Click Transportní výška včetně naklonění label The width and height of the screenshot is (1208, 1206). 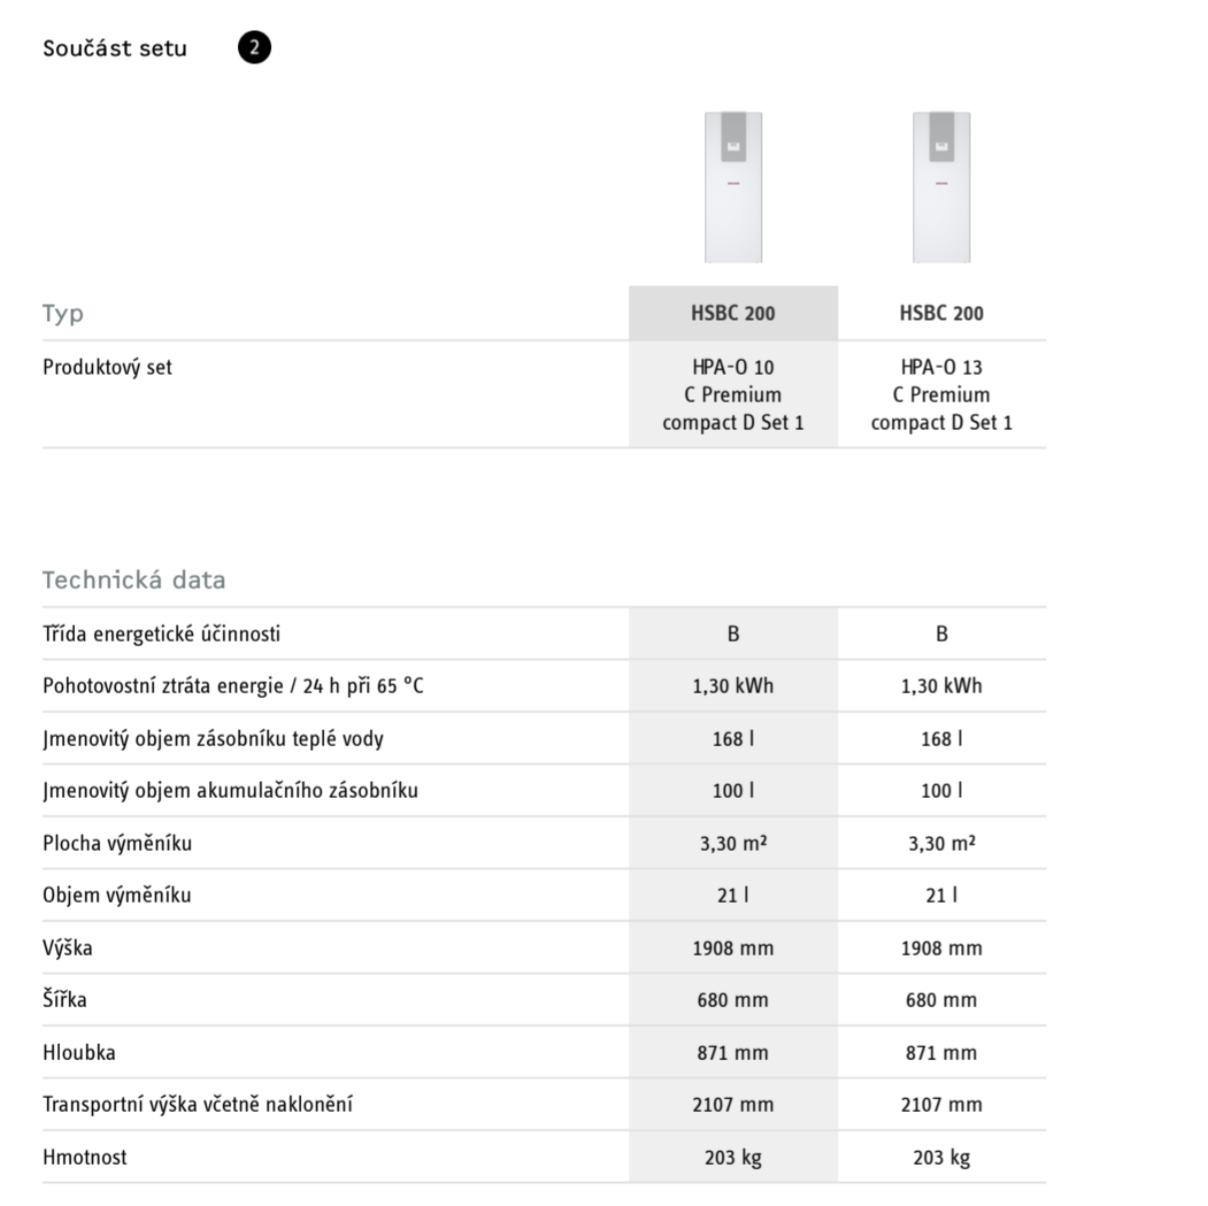pyautogui.click(x=197, y=1104)
